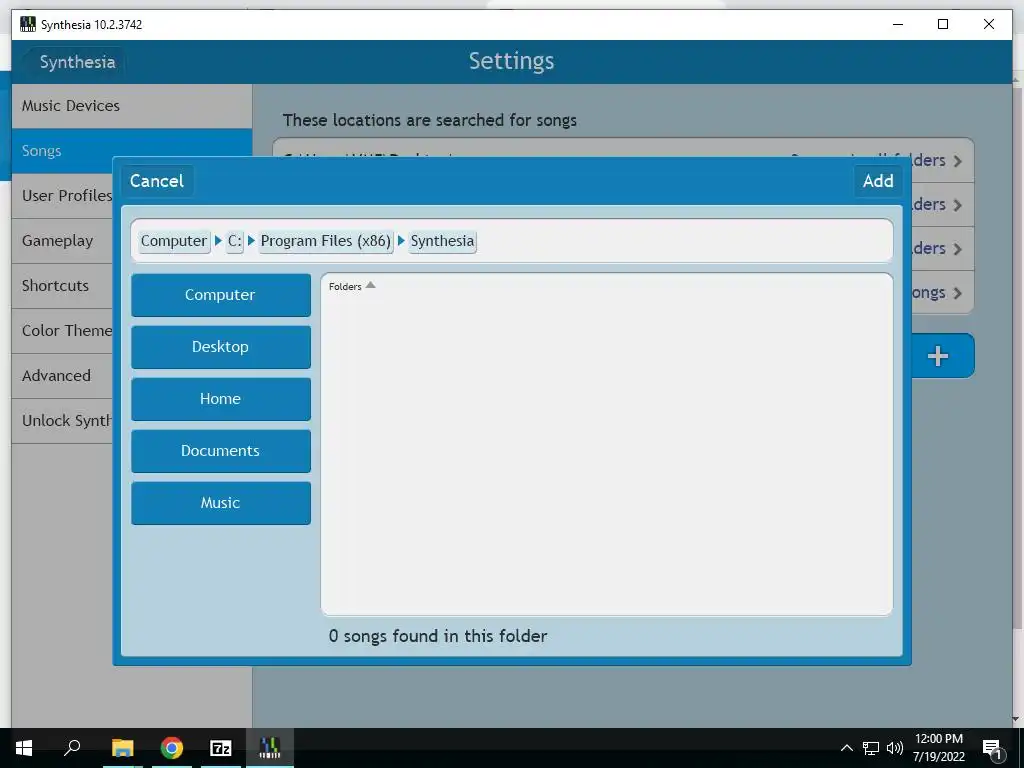
Task: Open the volume tray icon
Action: 895,748
